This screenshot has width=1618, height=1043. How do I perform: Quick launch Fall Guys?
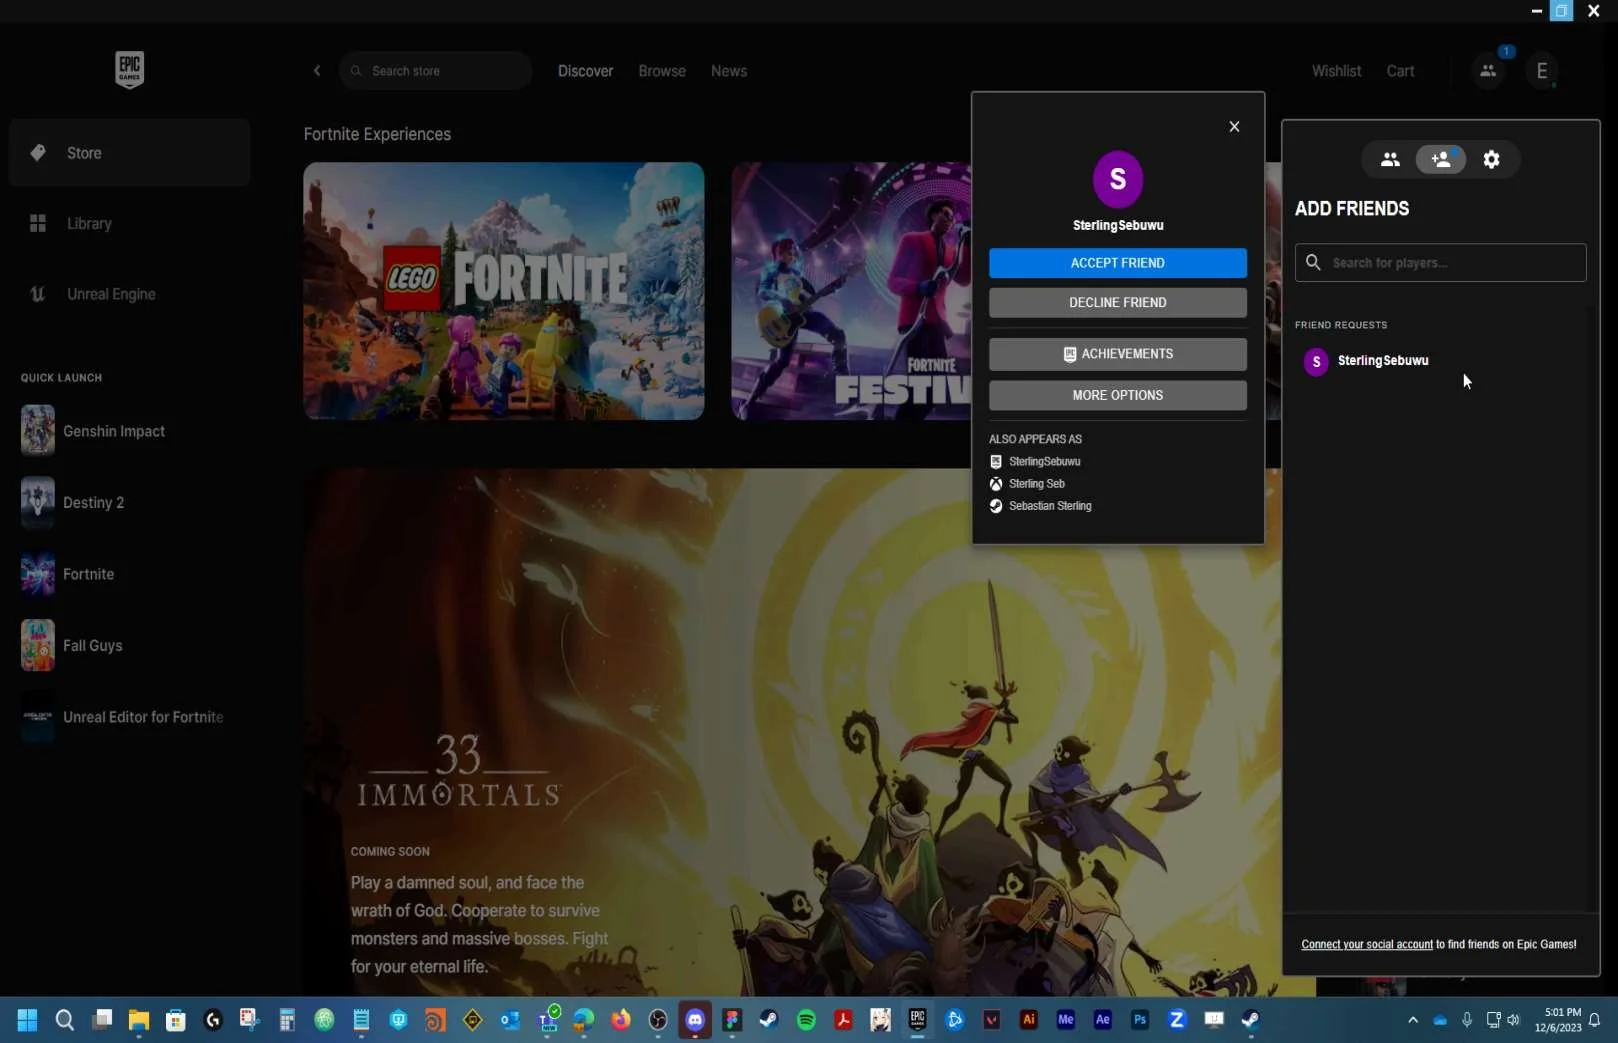[x=129, y=645]
